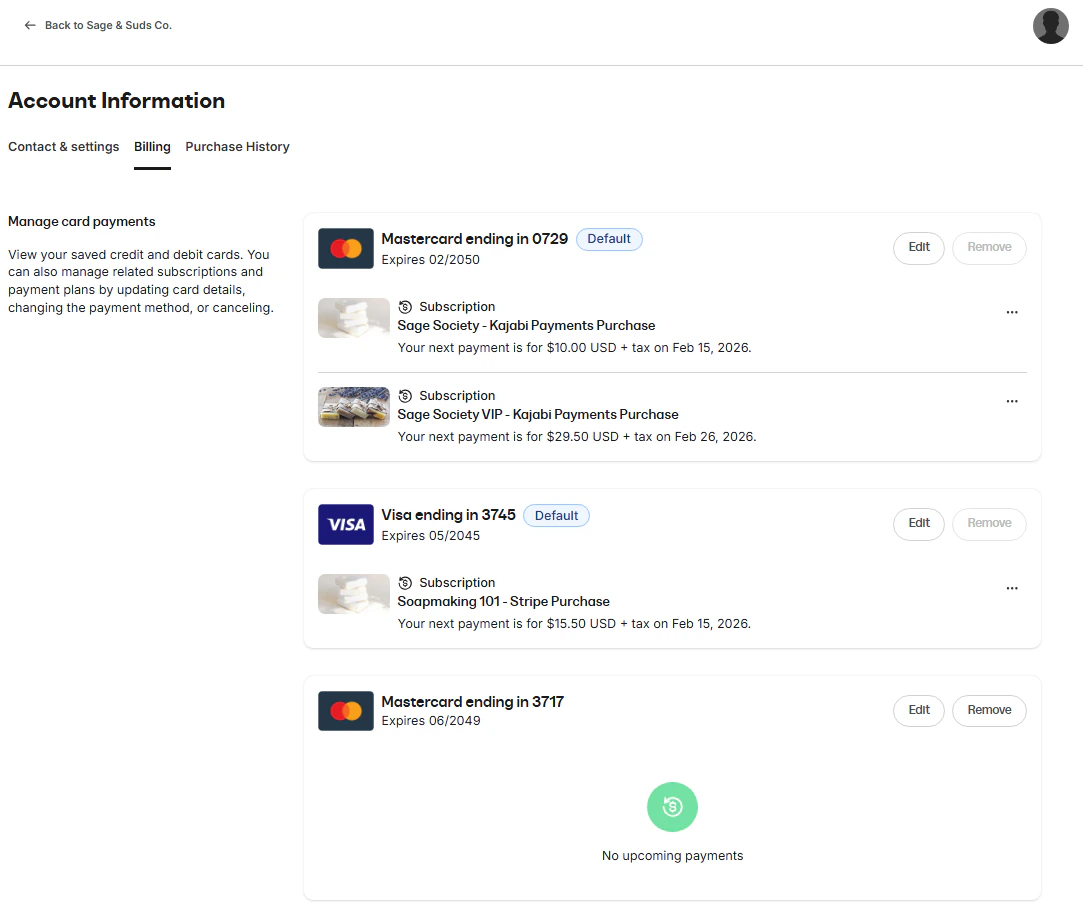Screen dimensions: 1083x911
Task: Click the $15.50 USD next payment line
Action: [x=574, y=624]
